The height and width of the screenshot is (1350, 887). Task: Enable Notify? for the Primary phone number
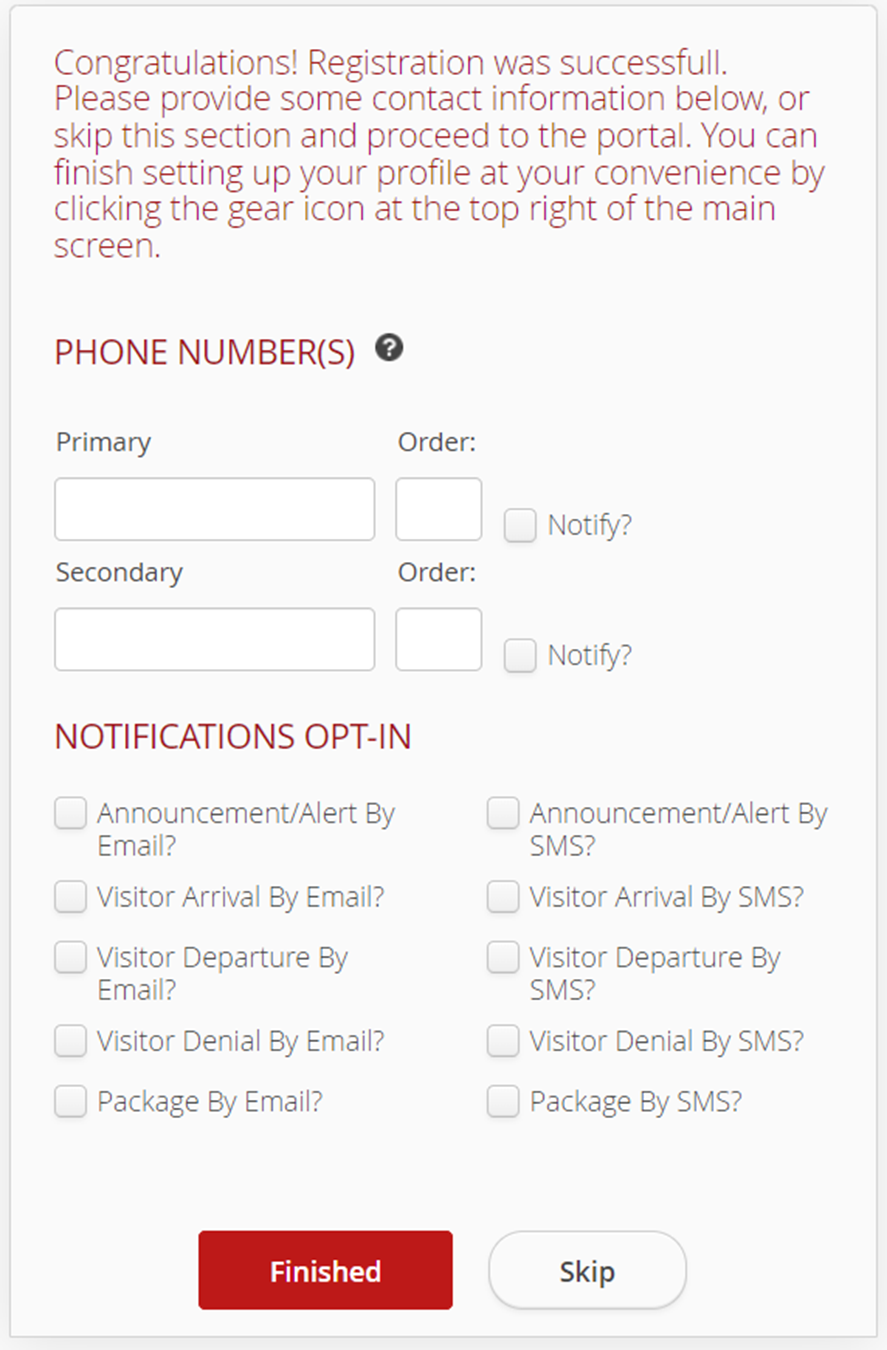(x=519, y=524)
